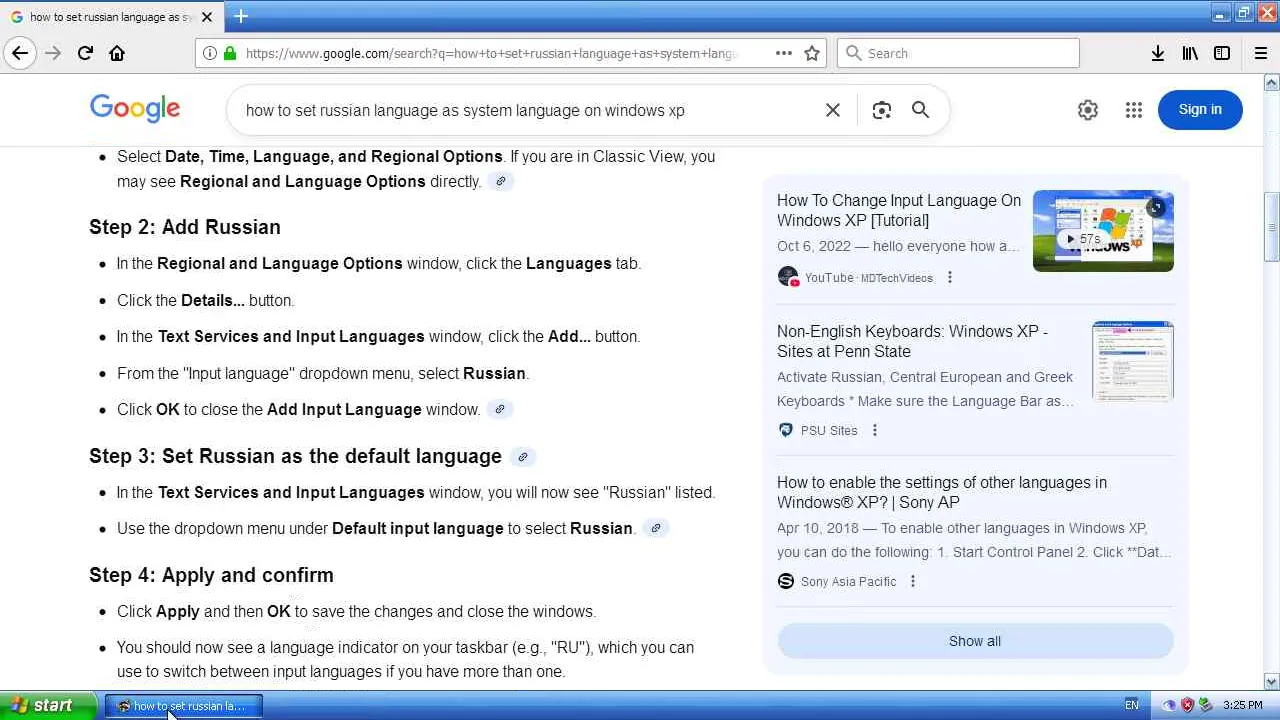
Task: Click the link chip after 'Add Input Language window'
Action: click(x=499, y=409)
